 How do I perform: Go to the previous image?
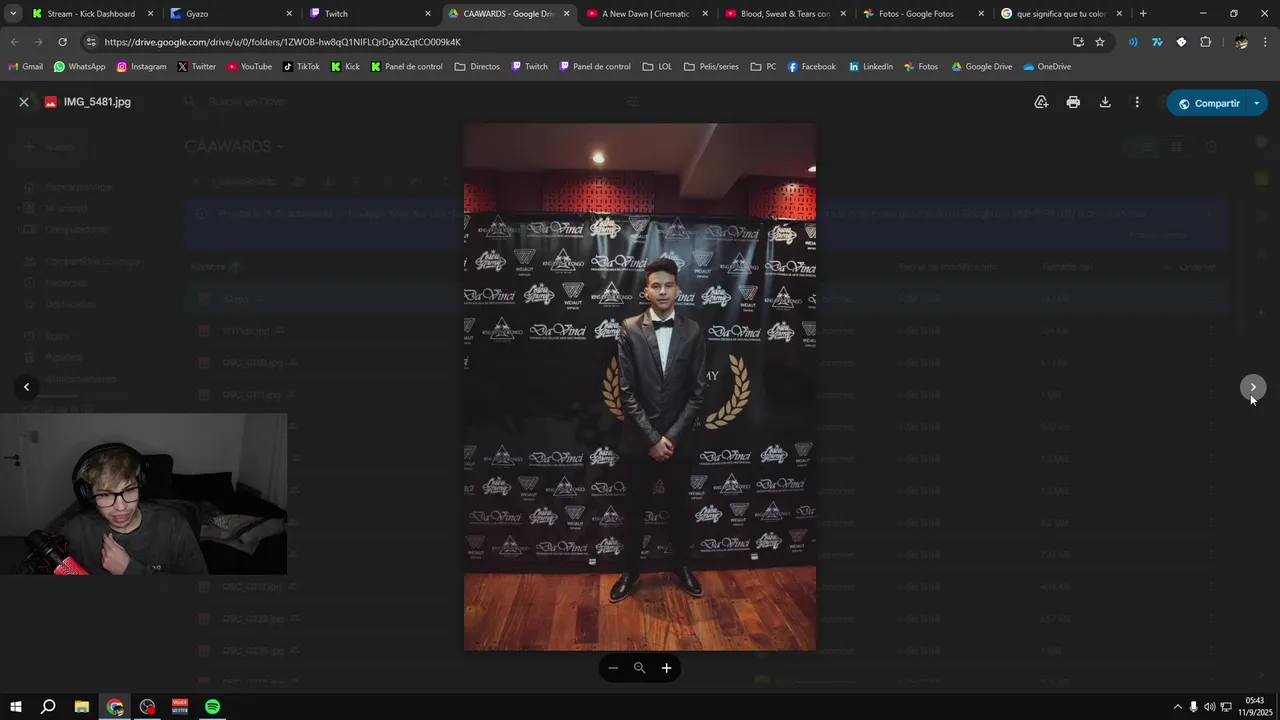click(26, 387)
